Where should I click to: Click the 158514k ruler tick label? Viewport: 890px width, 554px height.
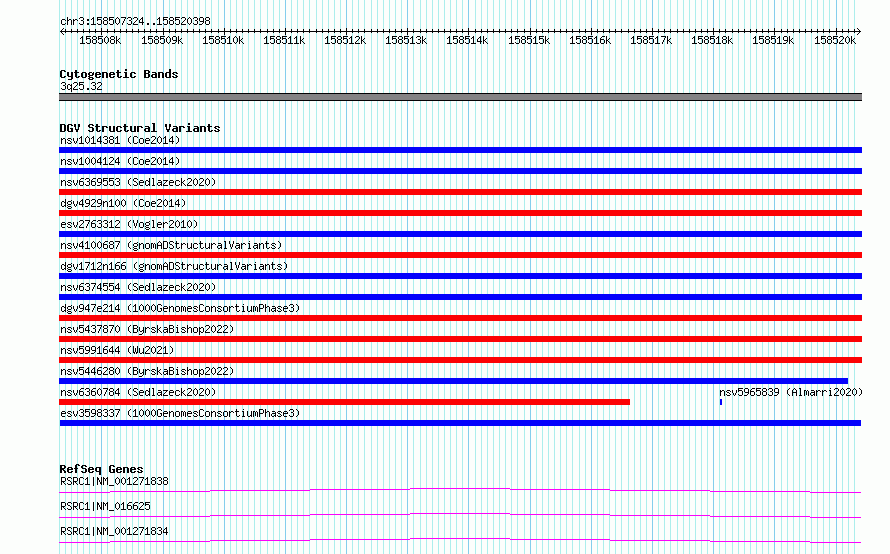pyautogui.click(x=467, y=40)
